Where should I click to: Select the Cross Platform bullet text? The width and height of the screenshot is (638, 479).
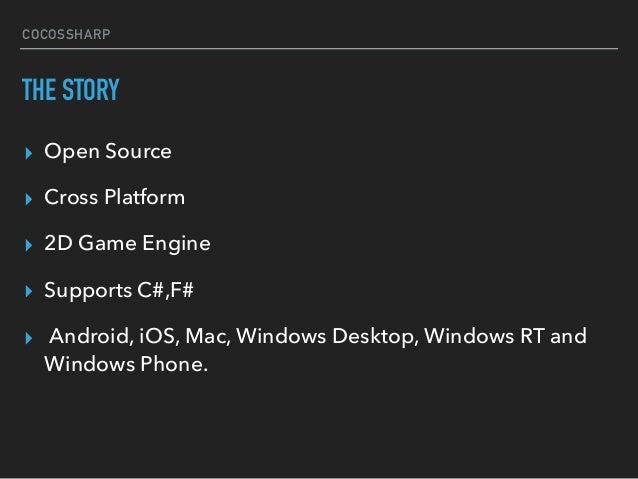click(115, 197)
